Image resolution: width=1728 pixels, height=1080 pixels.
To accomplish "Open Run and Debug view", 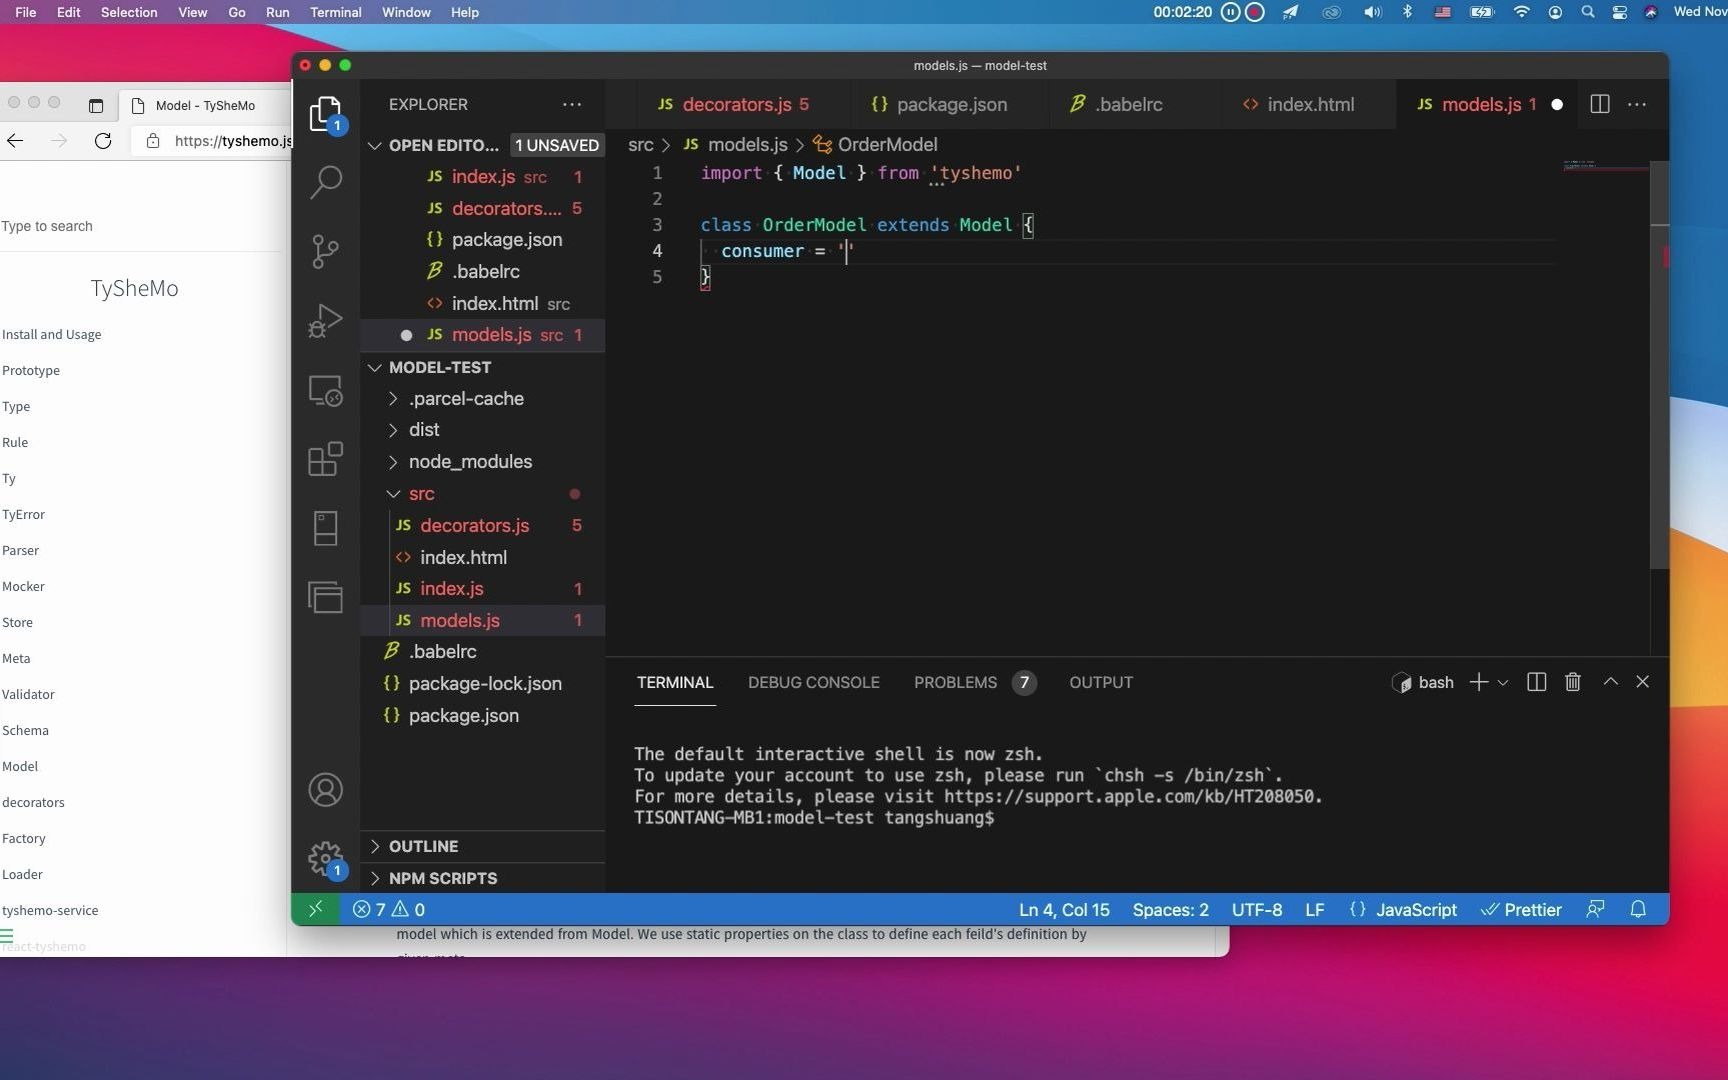I will tap(326, 320).
